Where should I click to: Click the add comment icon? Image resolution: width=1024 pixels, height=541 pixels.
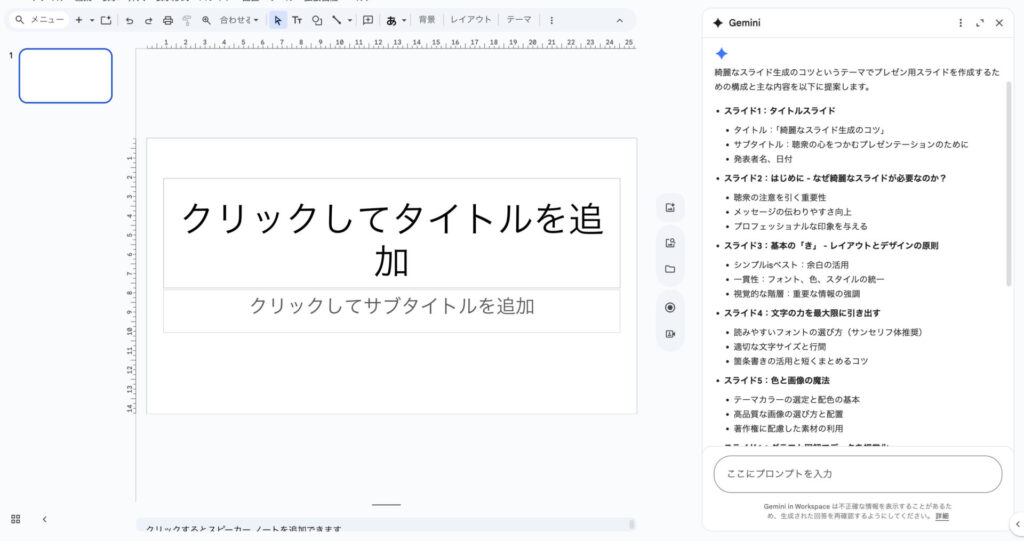368,20
